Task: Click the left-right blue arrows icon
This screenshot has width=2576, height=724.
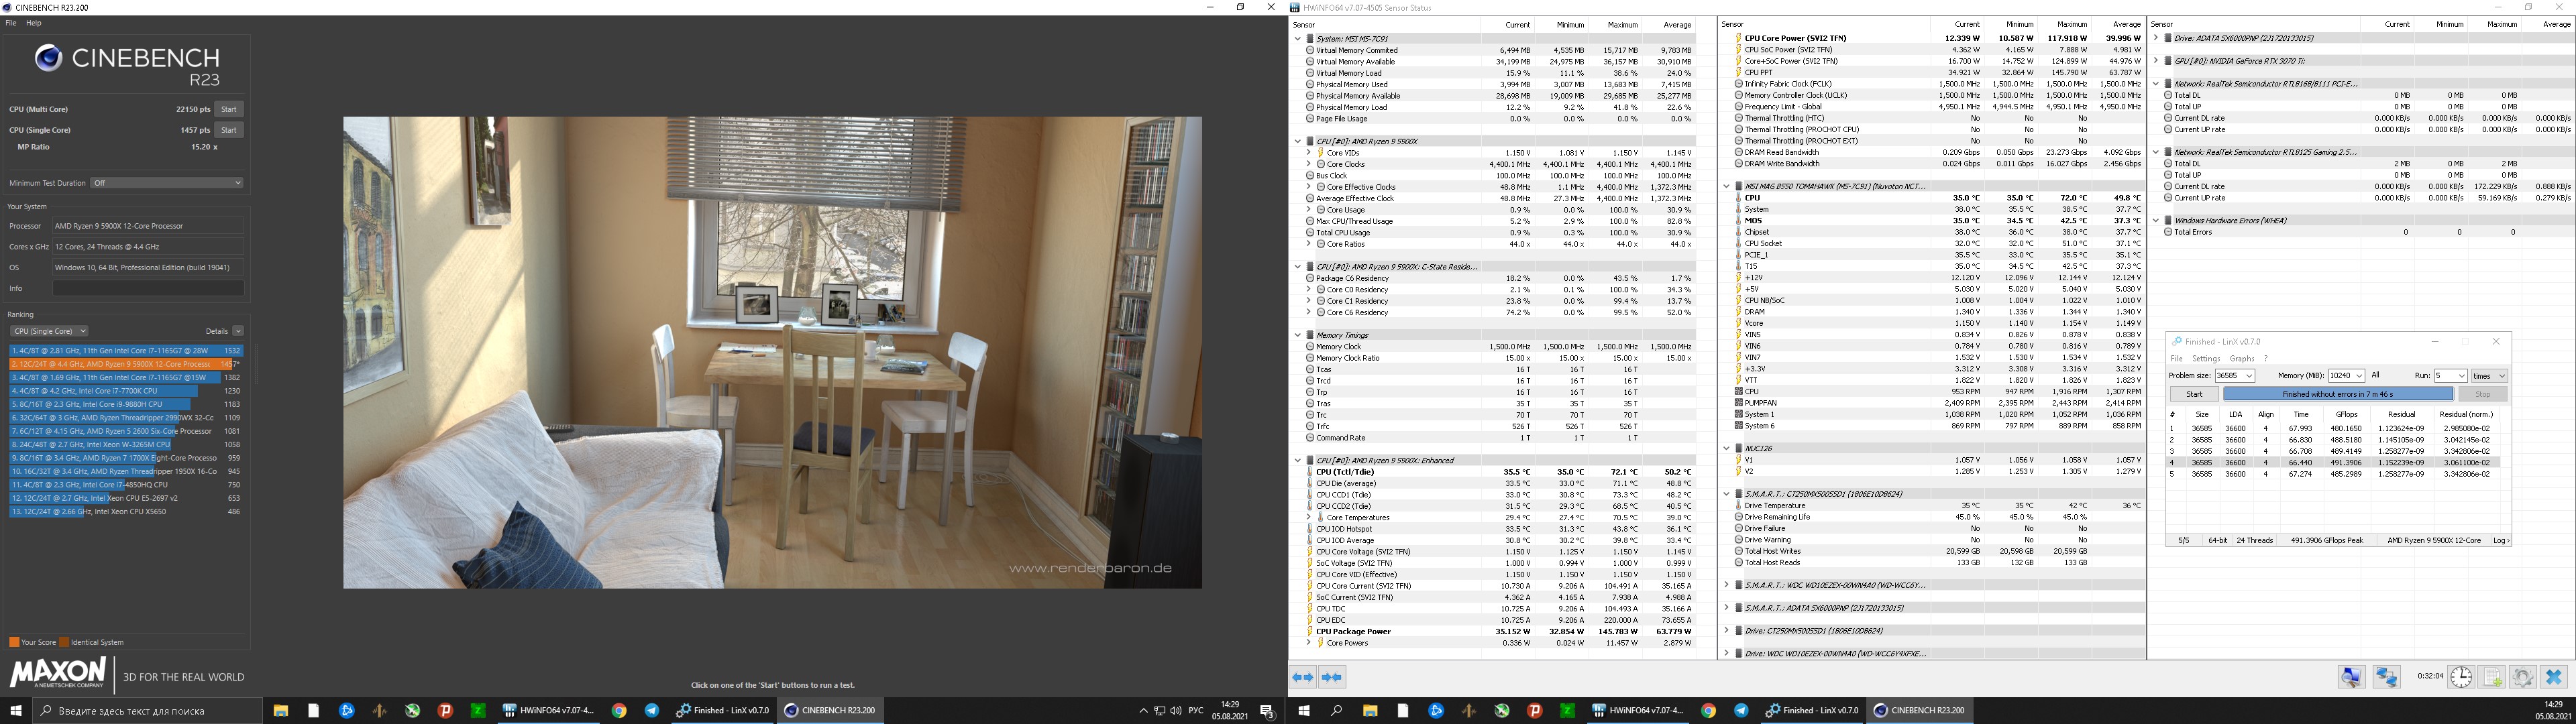Action: pyautogui.click(x=1303, y=677)
